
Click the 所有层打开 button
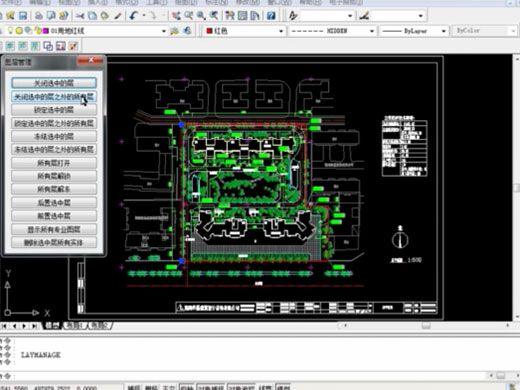(x=54, y=163)
